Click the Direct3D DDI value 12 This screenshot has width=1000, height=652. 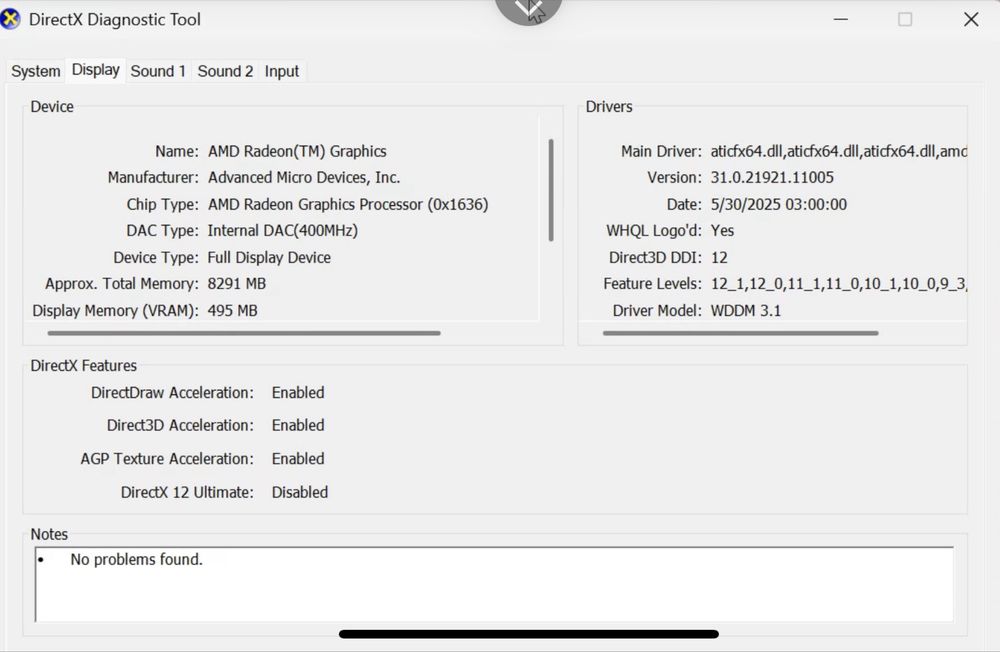[x=719, y=257]
